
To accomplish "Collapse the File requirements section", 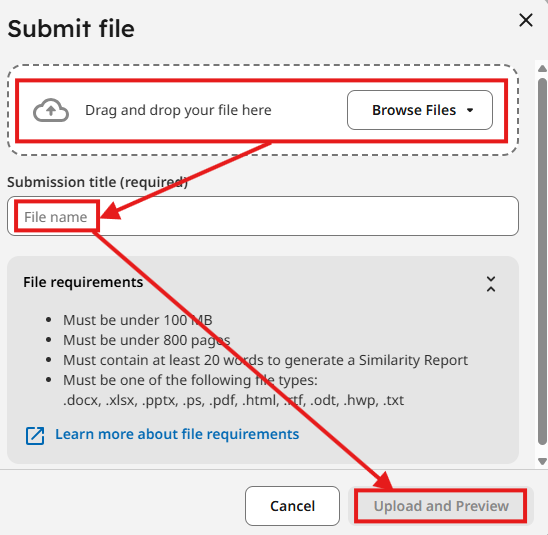I will pyautogui.click(x=491, y=284).
